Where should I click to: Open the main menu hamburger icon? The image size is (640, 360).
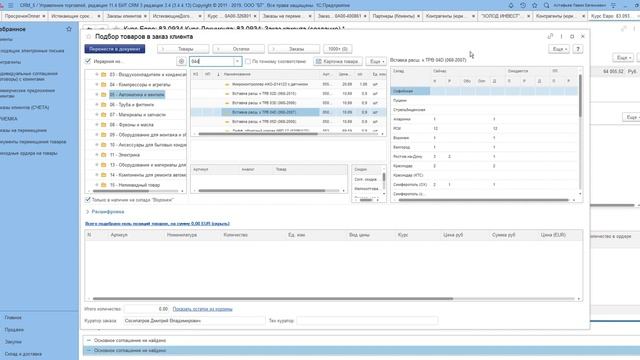[x=11, y=5]
